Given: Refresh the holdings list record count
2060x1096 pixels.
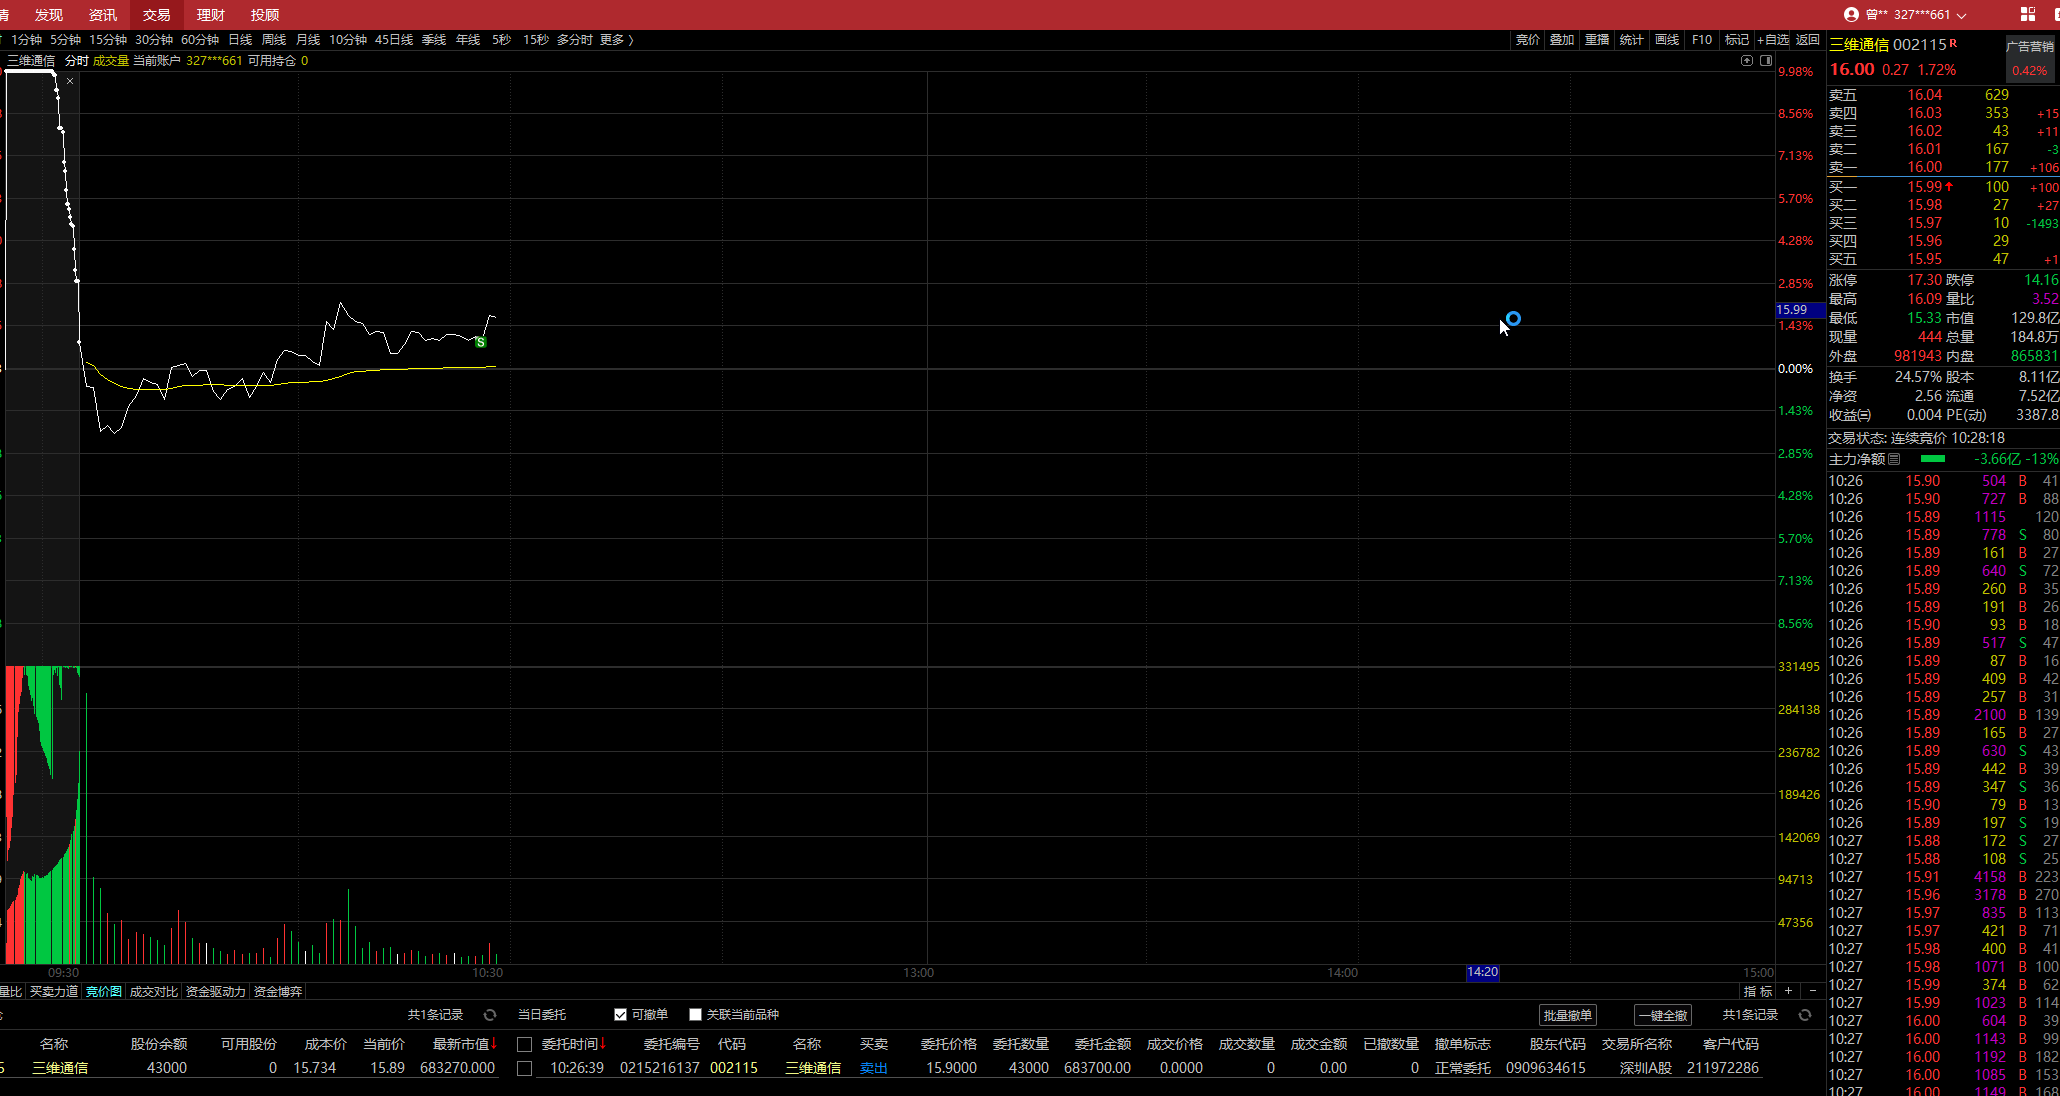Looking at the screenshot, I should click(x=490, y=1015).
